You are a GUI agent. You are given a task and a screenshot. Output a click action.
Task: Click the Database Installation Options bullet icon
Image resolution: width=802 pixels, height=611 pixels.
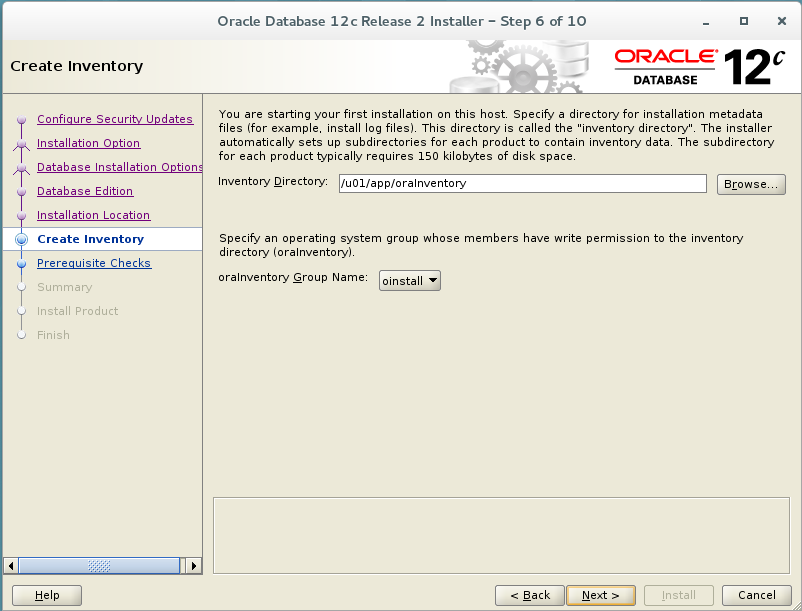[21, 168]
